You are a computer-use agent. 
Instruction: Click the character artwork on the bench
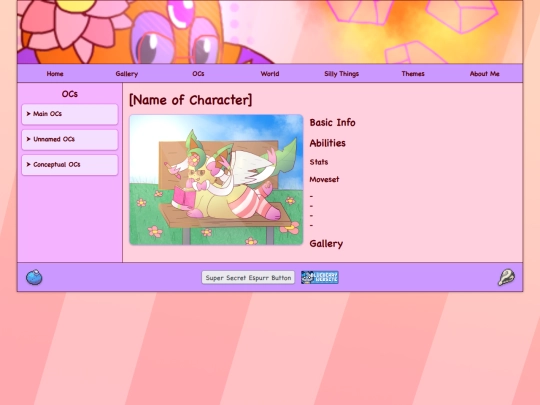tap(216, 180)
